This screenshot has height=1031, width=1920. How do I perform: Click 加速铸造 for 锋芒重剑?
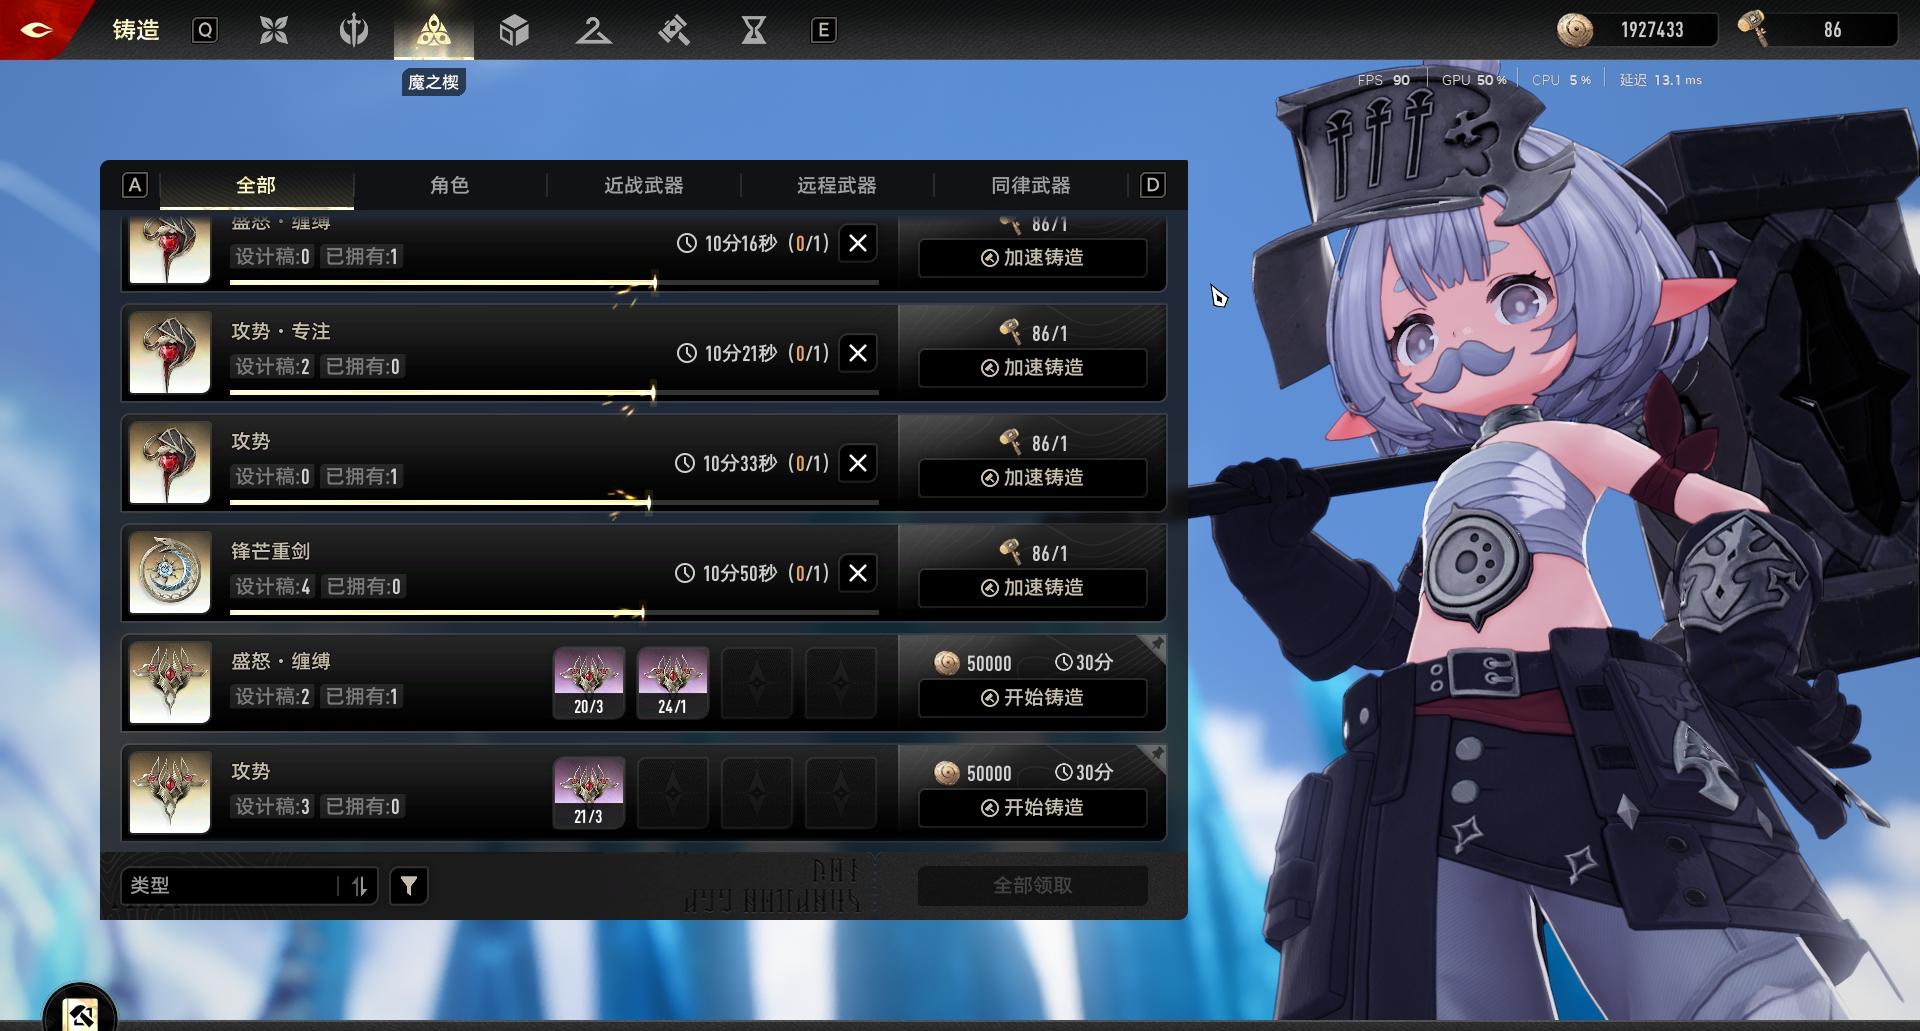[x=1032, y=588]
